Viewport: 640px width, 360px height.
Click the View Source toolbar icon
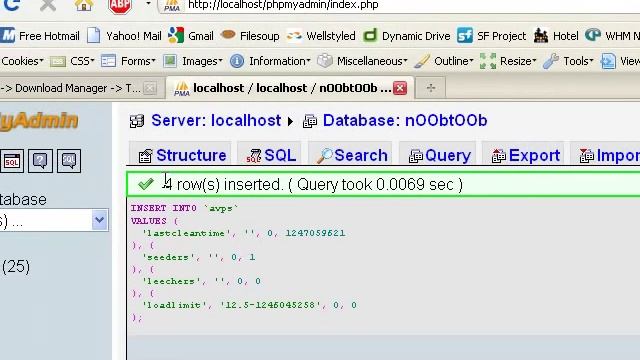(608, 61)
